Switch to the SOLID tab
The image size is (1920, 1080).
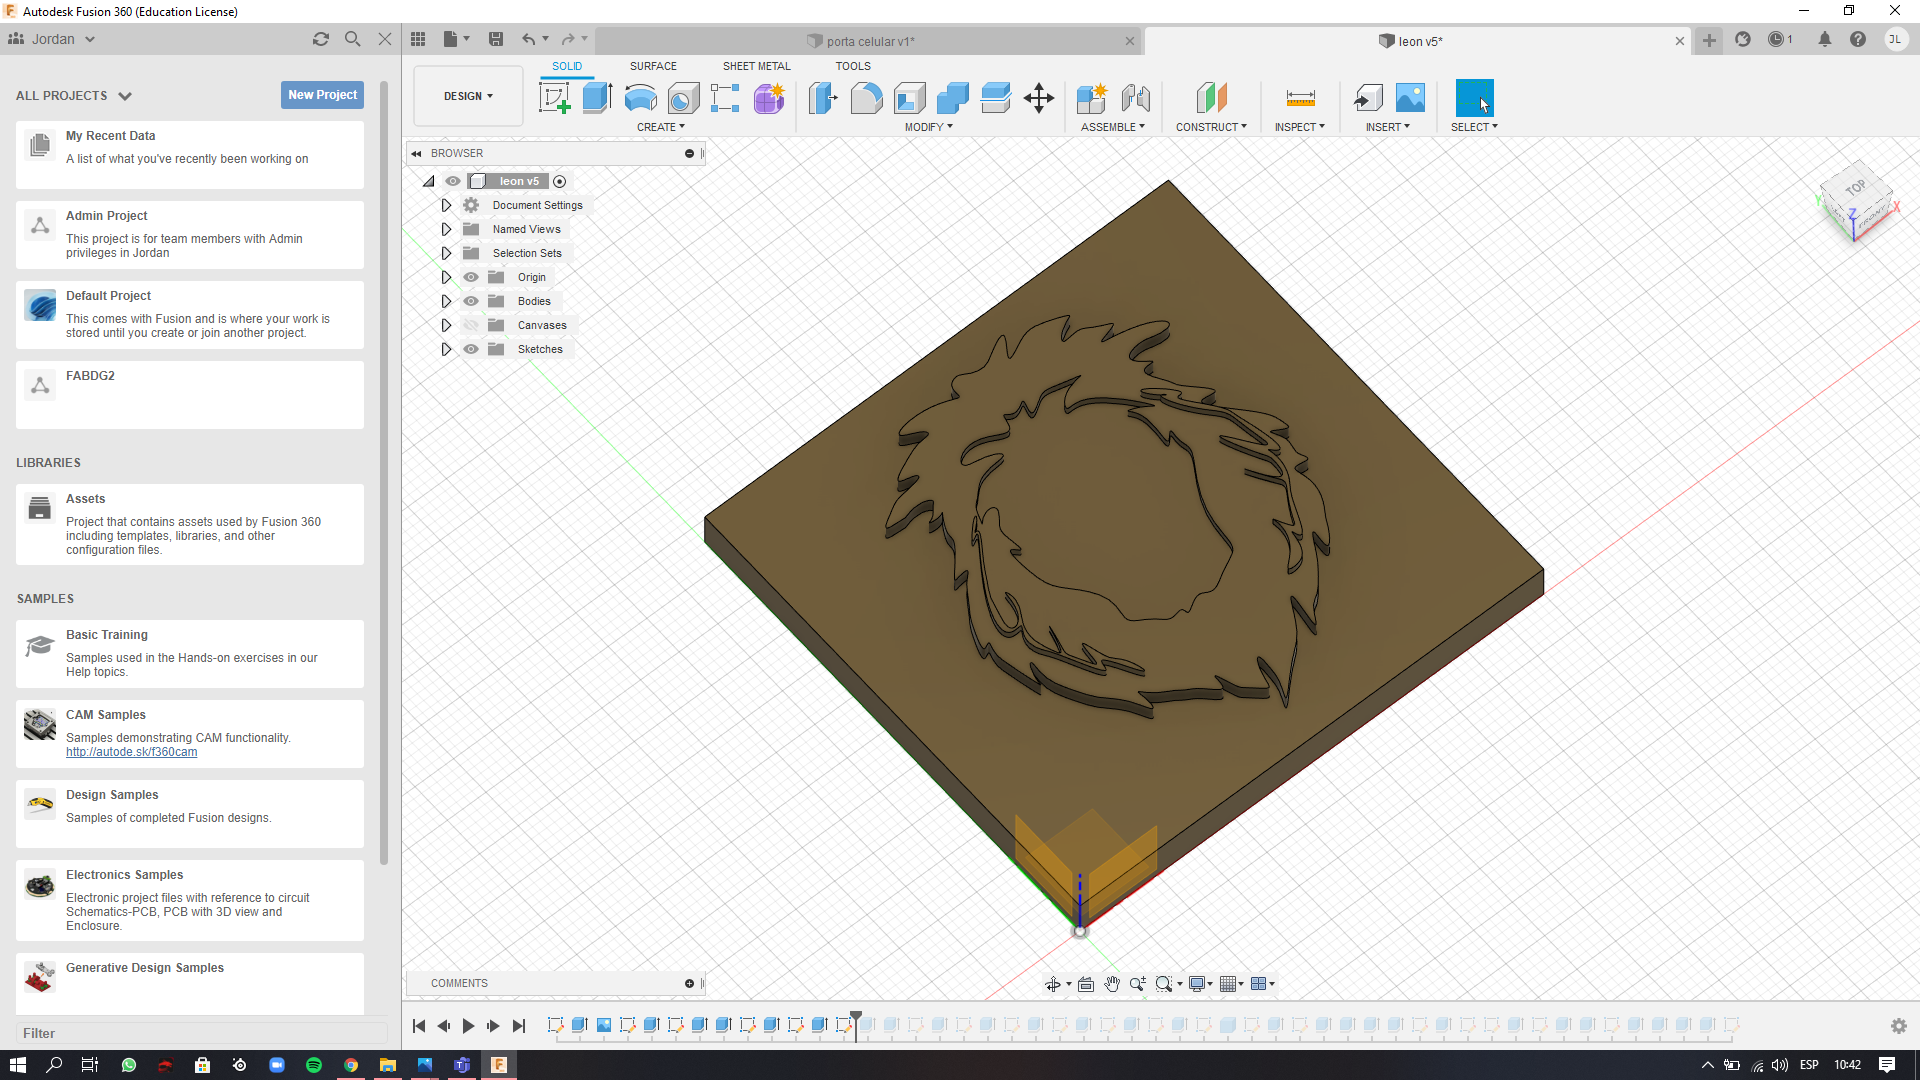point(567,66)
